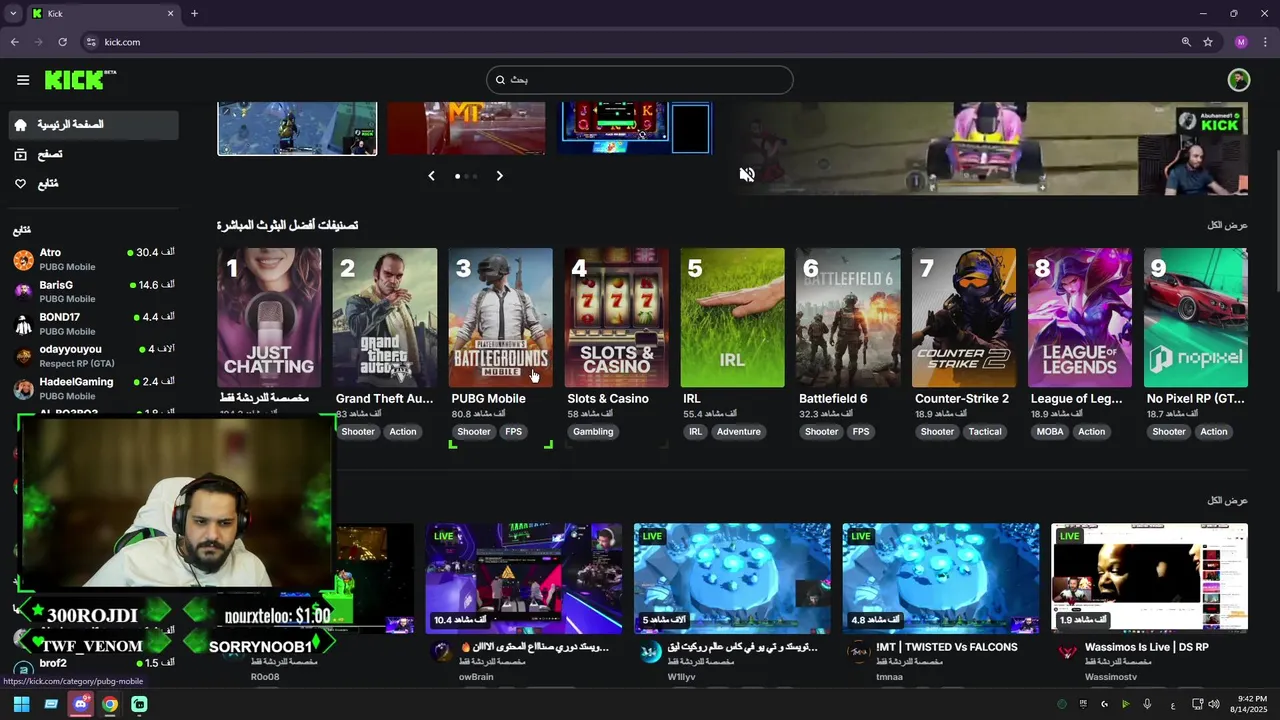
Task: Open Wassimostv's live stream thumbnail
Action: coord(1149,578)
